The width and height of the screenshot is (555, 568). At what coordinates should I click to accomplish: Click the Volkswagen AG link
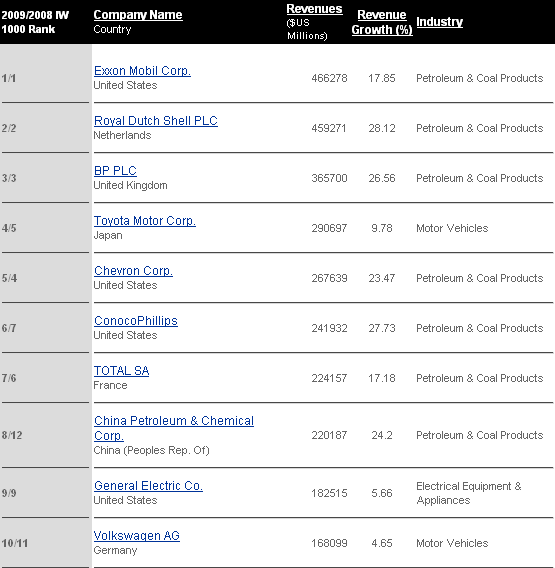tap(137, 536)
